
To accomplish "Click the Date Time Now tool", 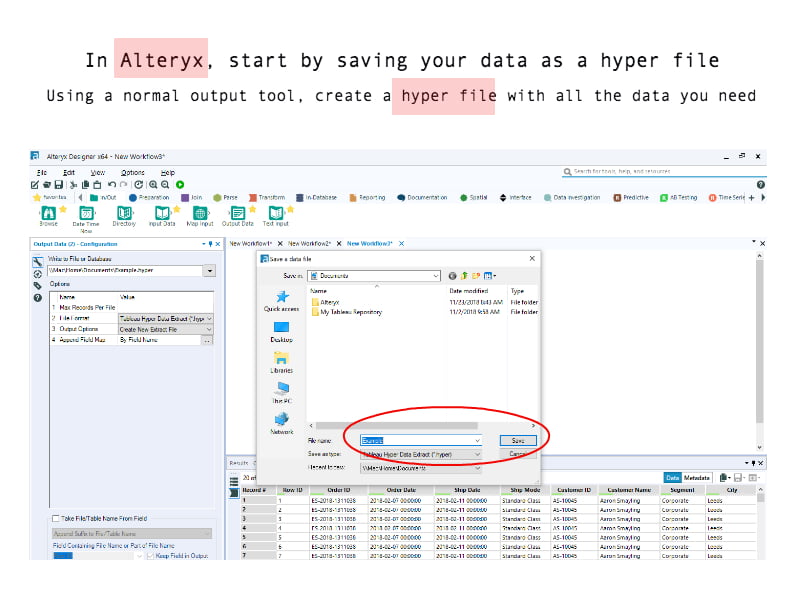I will tap(86, 213).
